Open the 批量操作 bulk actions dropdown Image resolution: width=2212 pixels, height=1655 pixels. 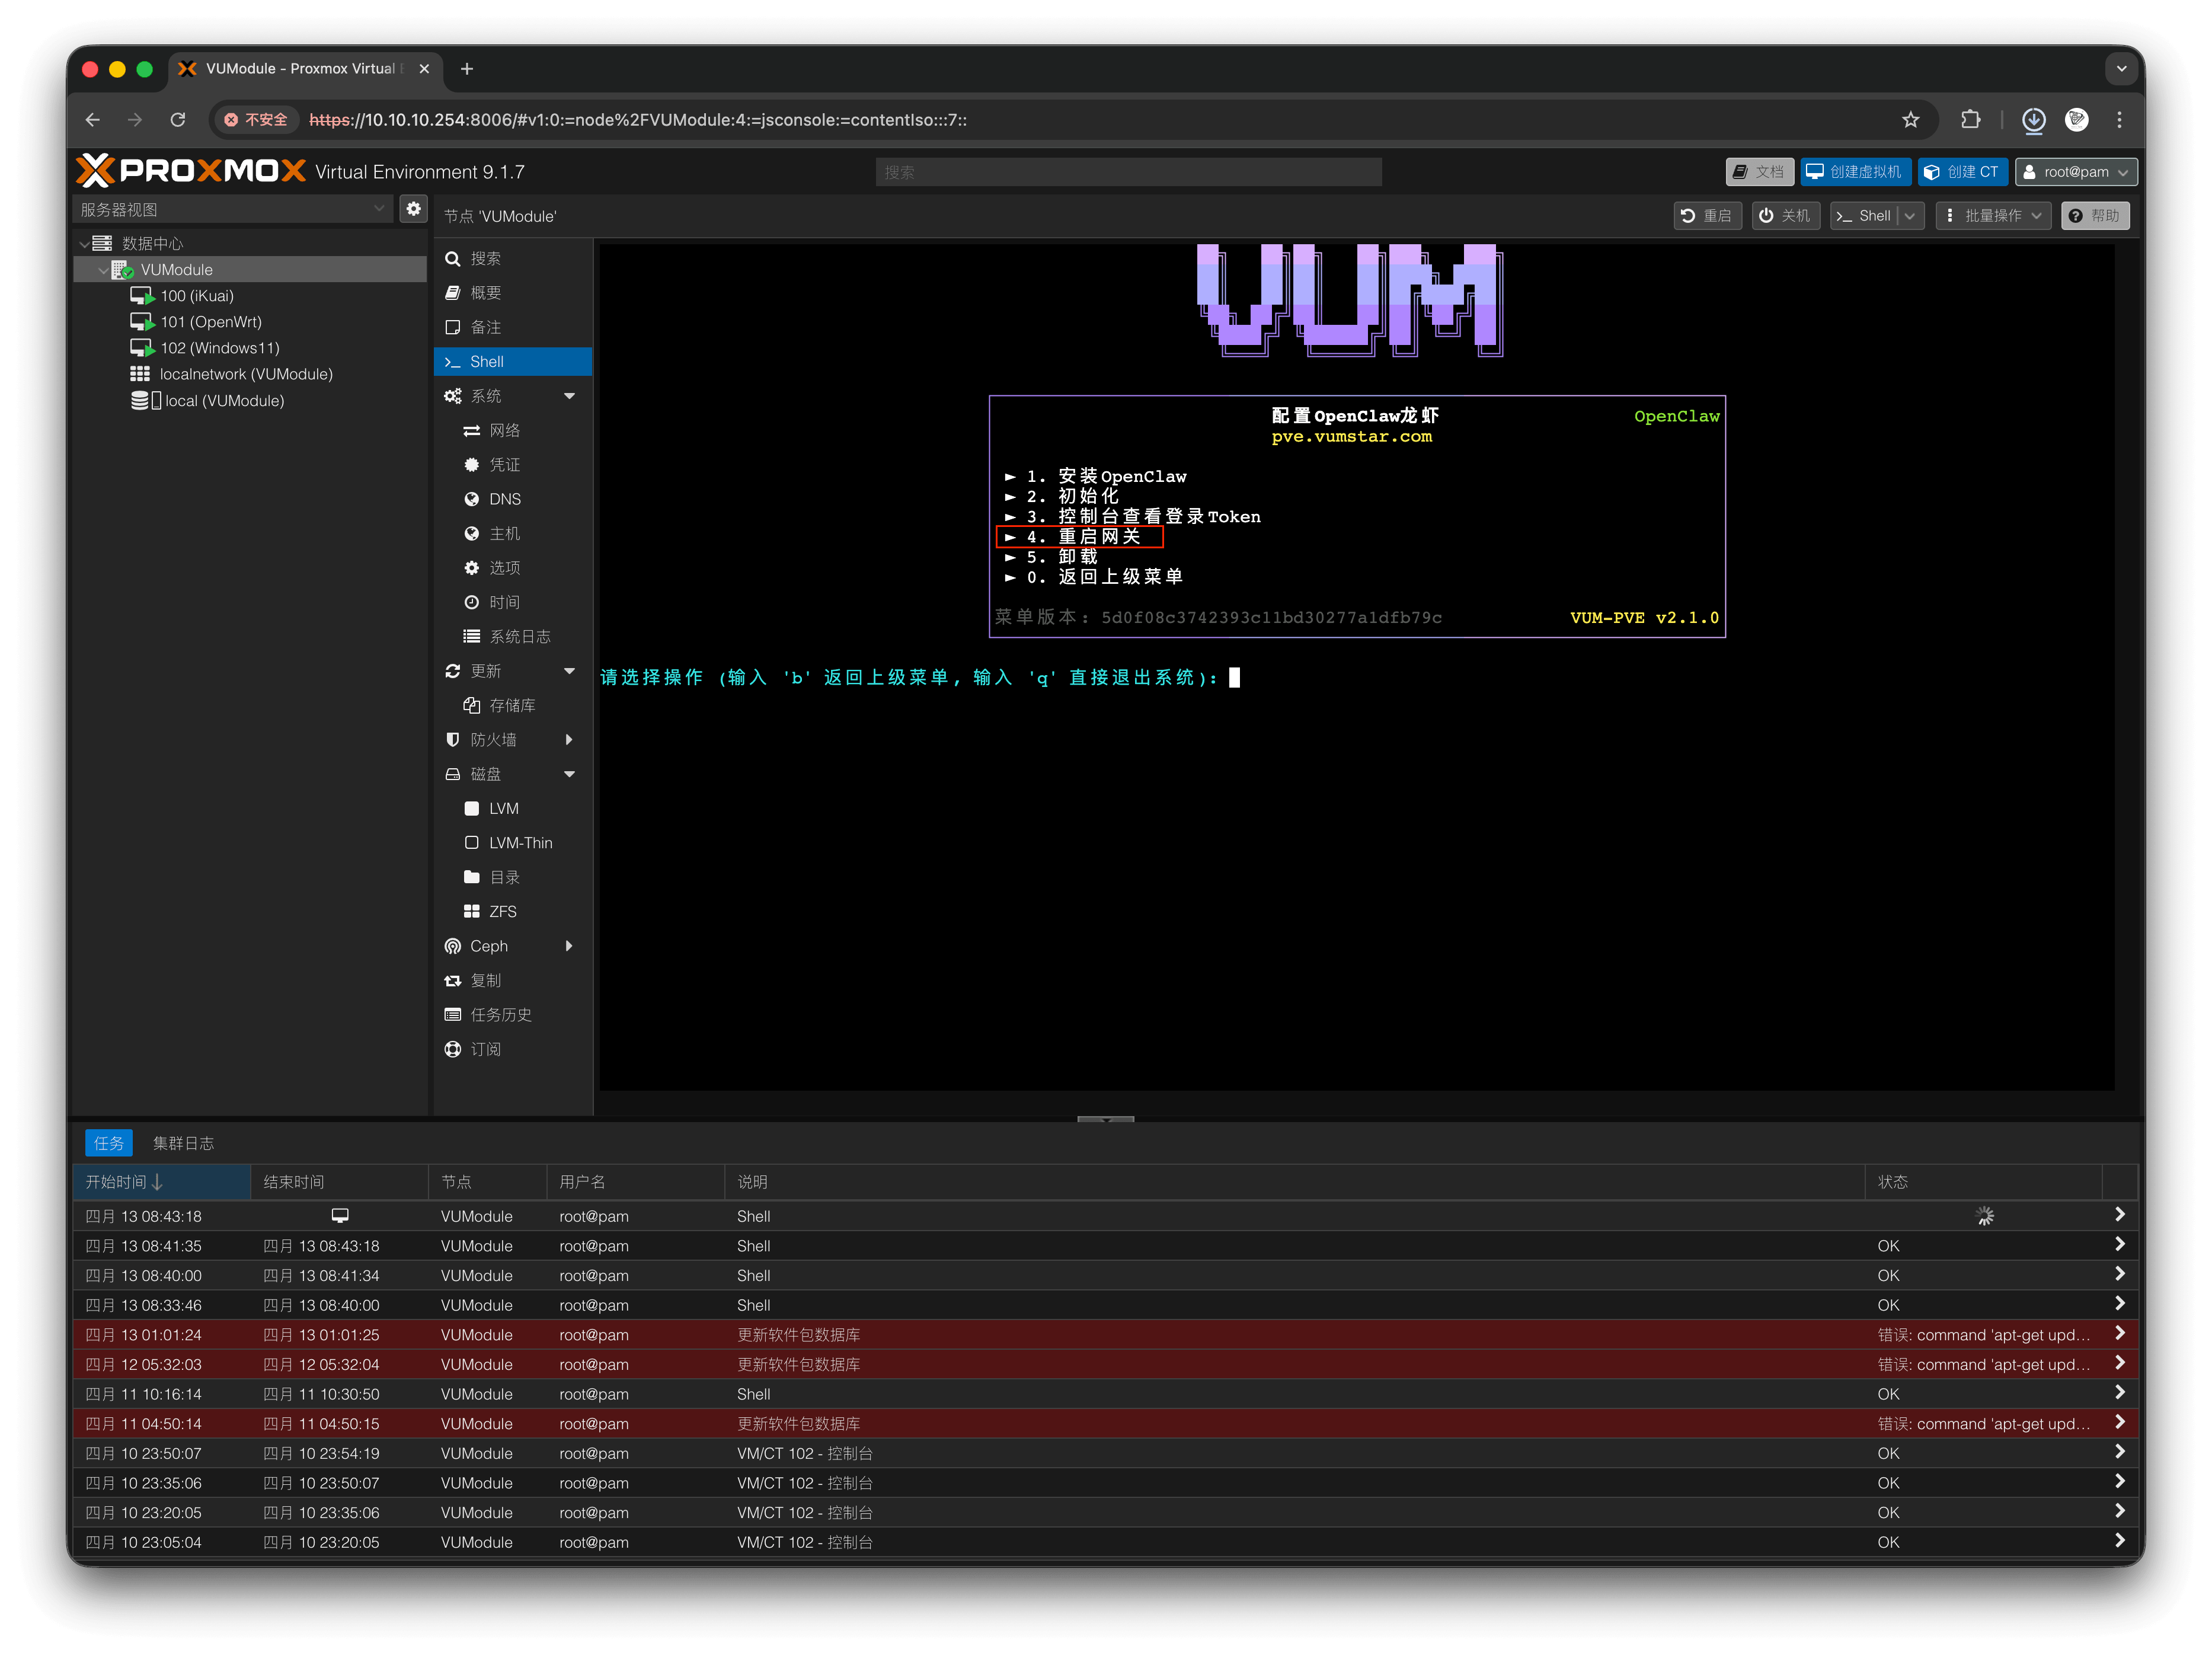(x=1993, y=216)
